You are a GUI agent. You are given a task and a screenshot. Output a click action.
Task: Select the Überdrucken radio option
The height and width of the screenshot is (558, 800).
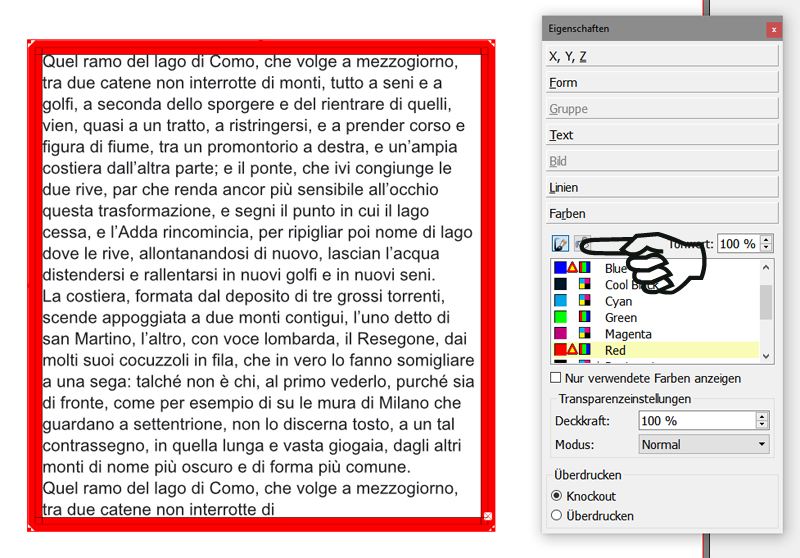556,516
